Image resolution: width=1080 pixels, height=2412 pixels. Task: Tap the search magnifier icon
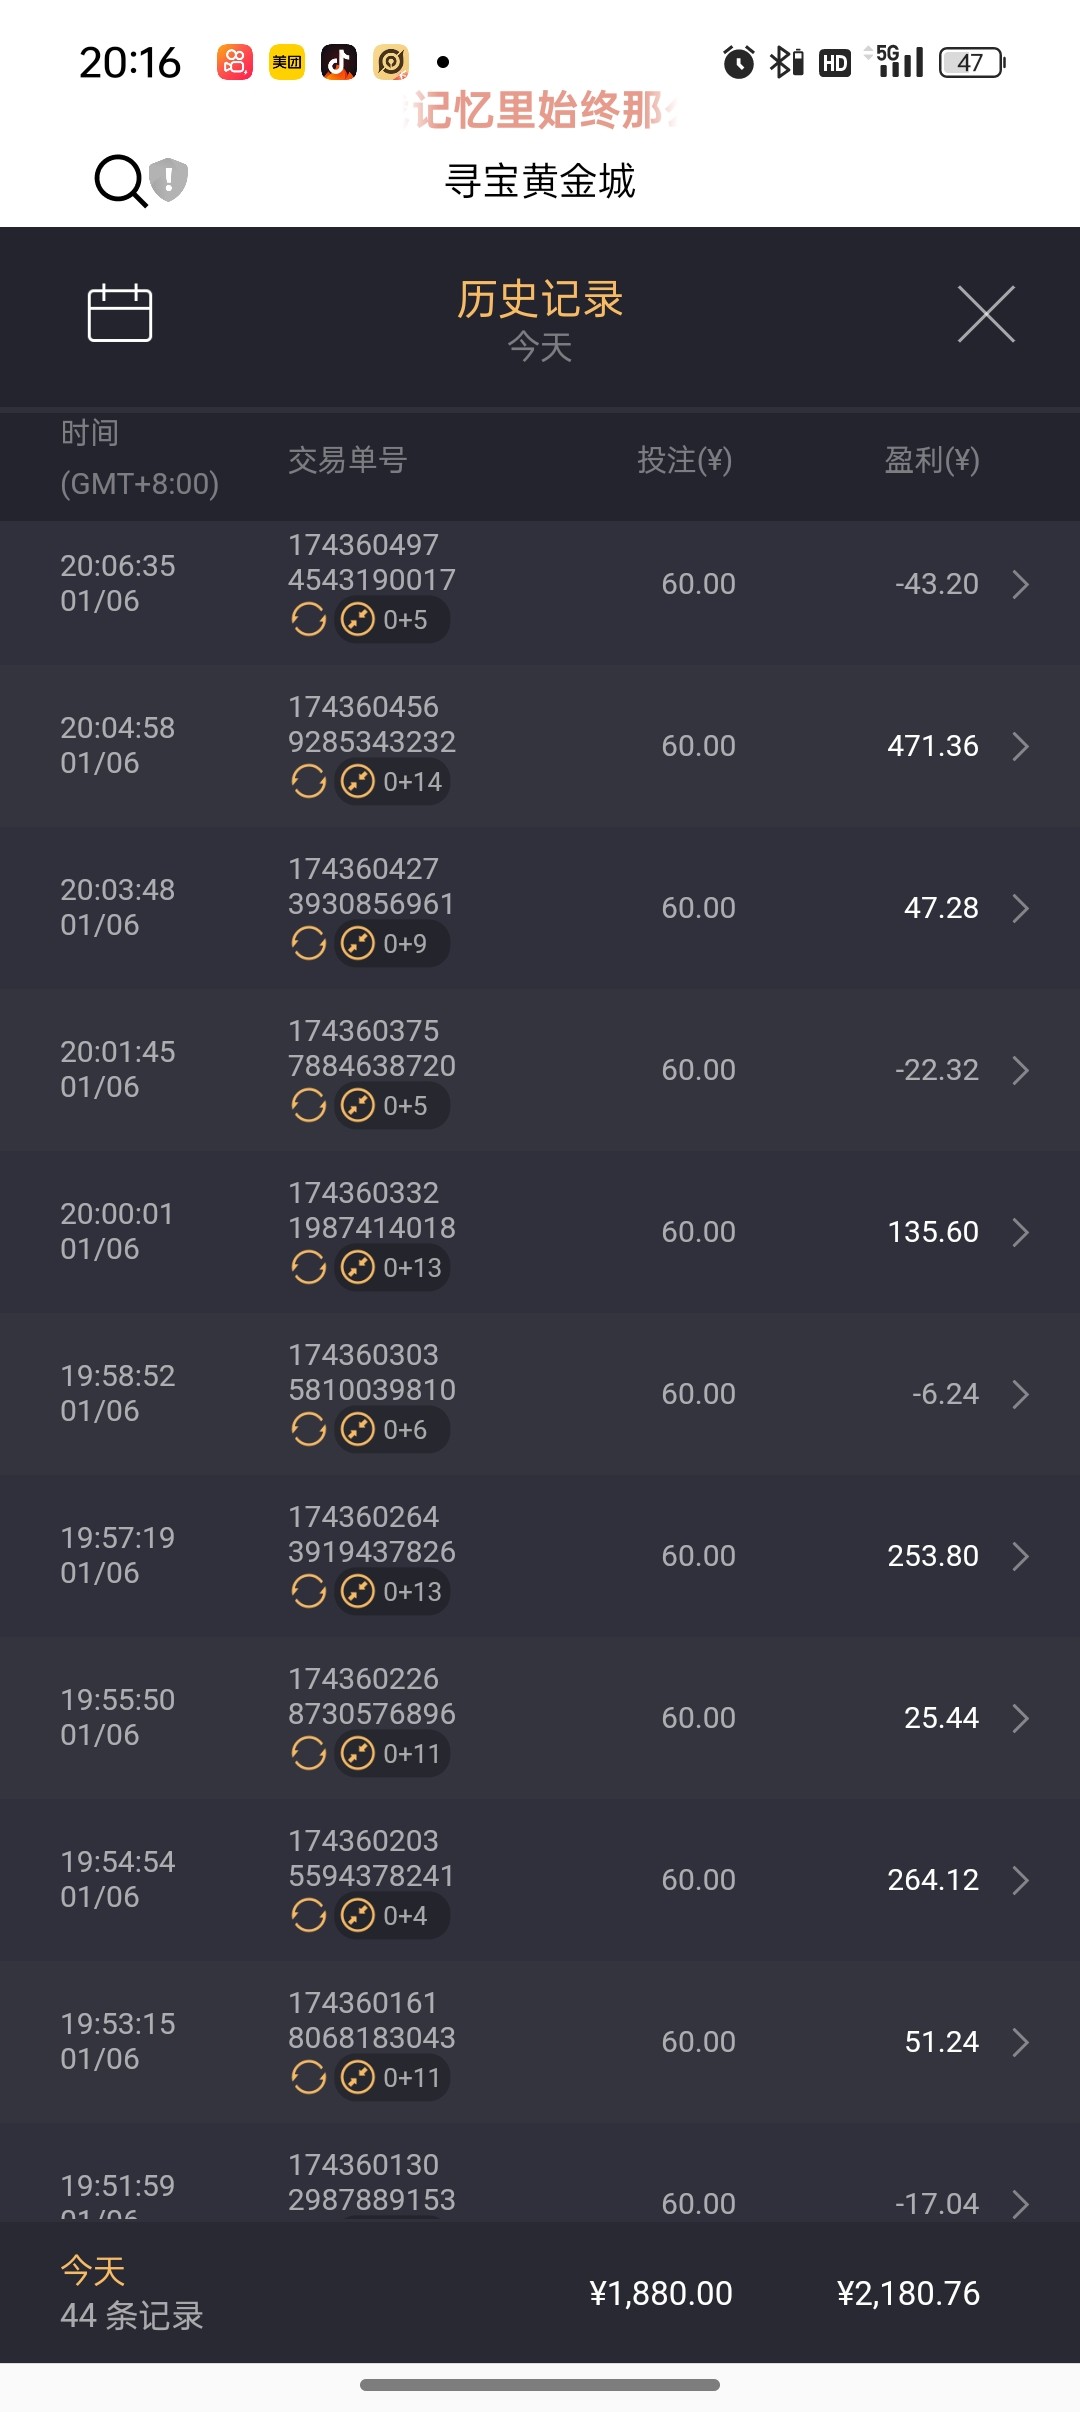(120, 180)
